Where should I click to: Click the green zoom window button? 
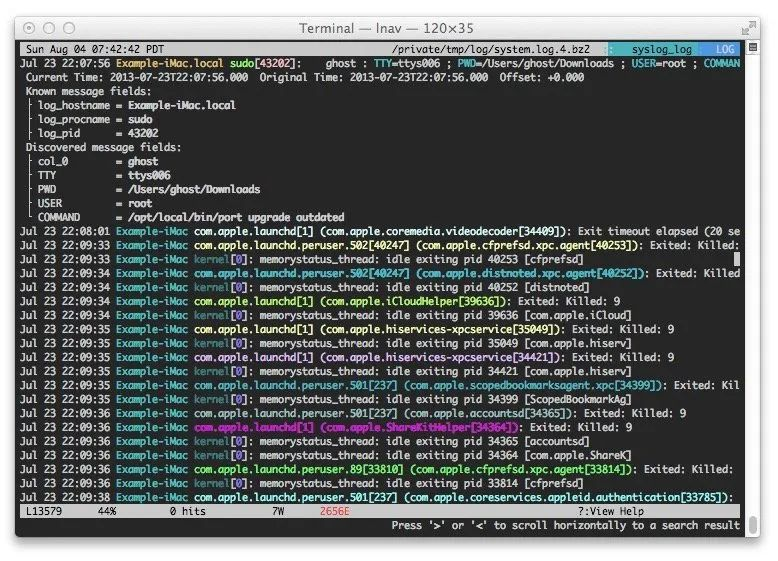[x=69, y=28]
